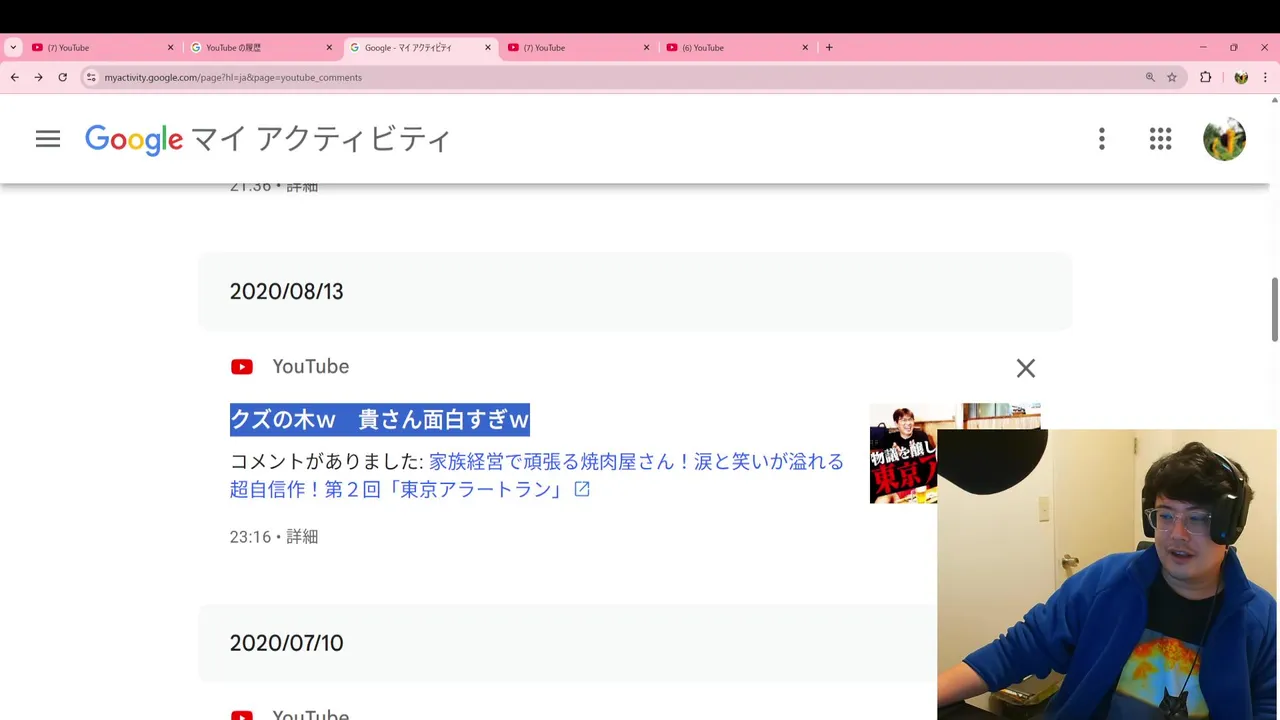Open the Chrome profile avatar in the toolbar

[1241, 77]
